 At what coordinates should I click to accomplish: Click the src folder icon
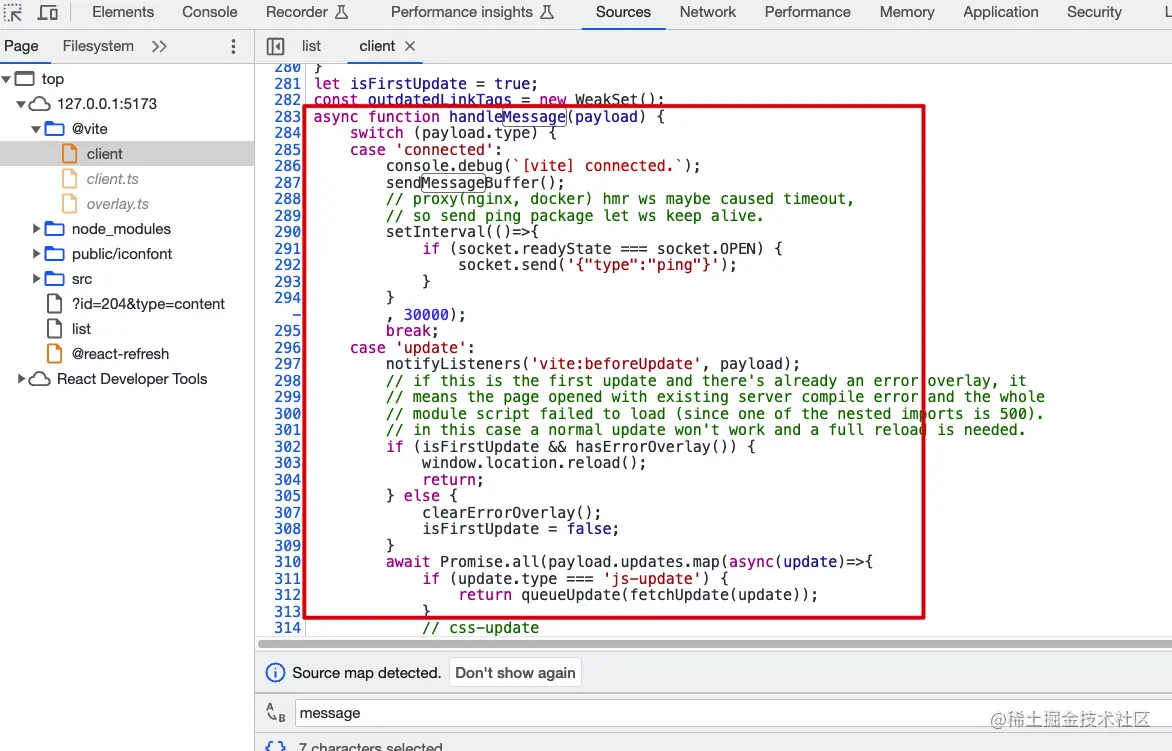(x=55, y=279)
